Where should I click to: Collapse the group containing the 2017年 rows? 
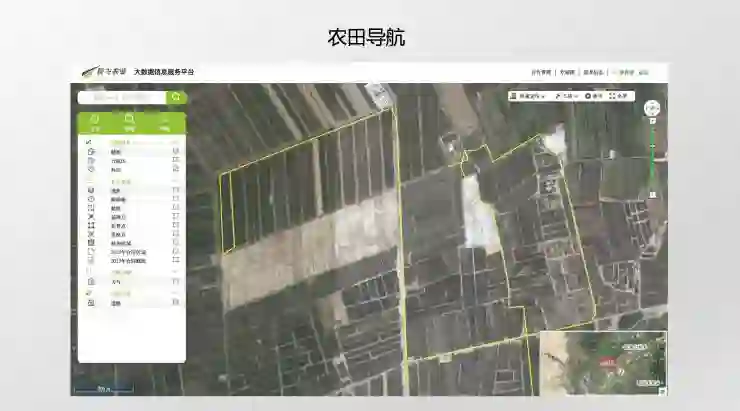[x=175, y=182]
